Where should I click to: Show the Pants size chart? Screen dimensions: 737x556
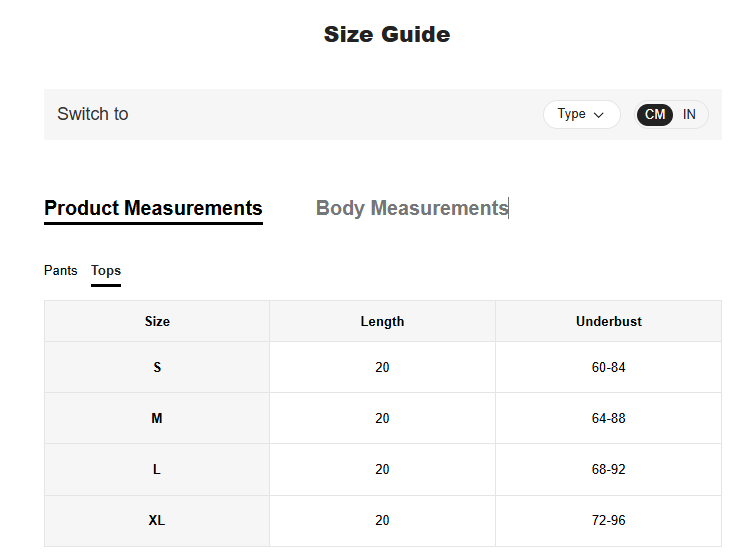point(60,270)
